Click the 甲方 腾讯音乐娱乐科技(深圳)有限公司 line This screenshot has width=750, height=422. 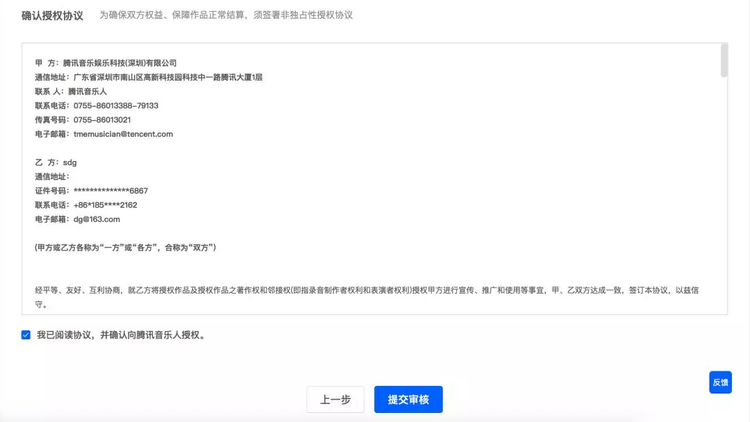(x=106, y=63)
